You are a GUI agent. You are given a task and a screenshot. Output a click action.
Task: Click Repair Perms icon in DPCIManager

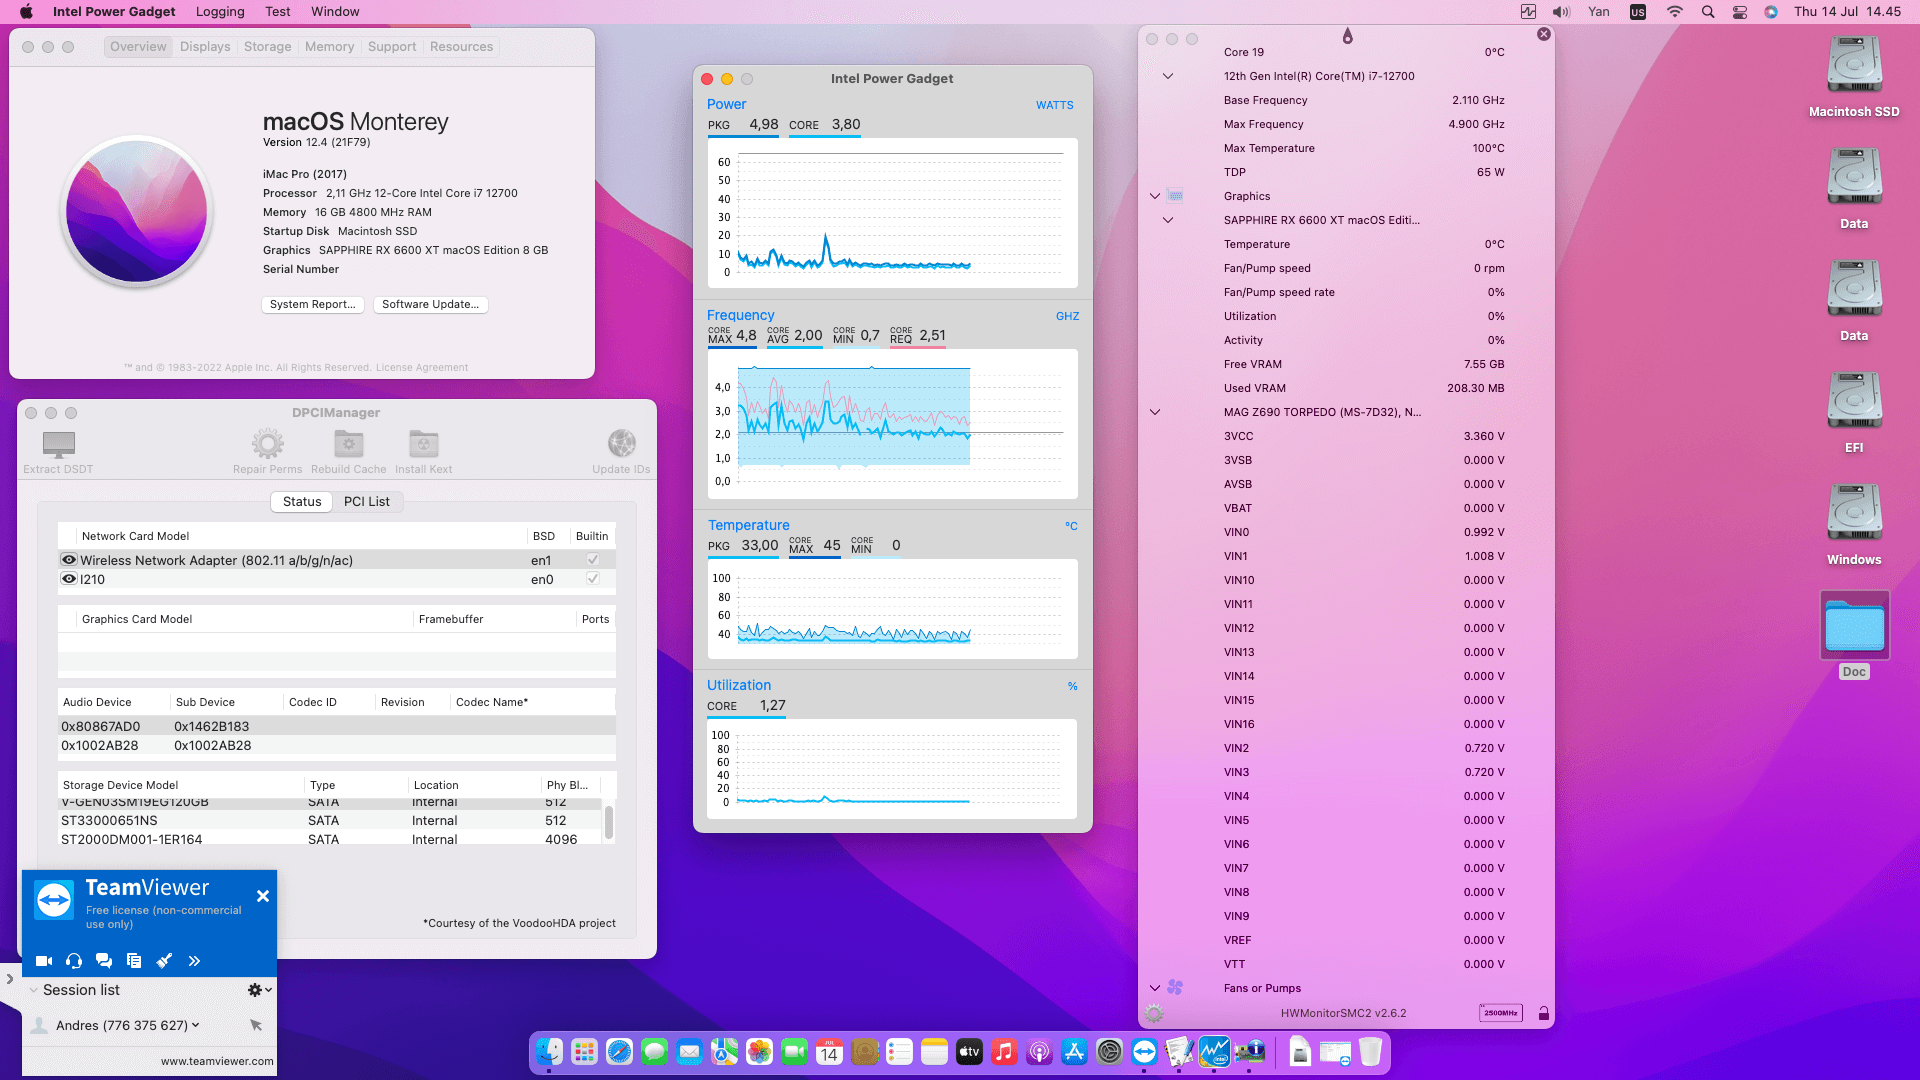266,445
